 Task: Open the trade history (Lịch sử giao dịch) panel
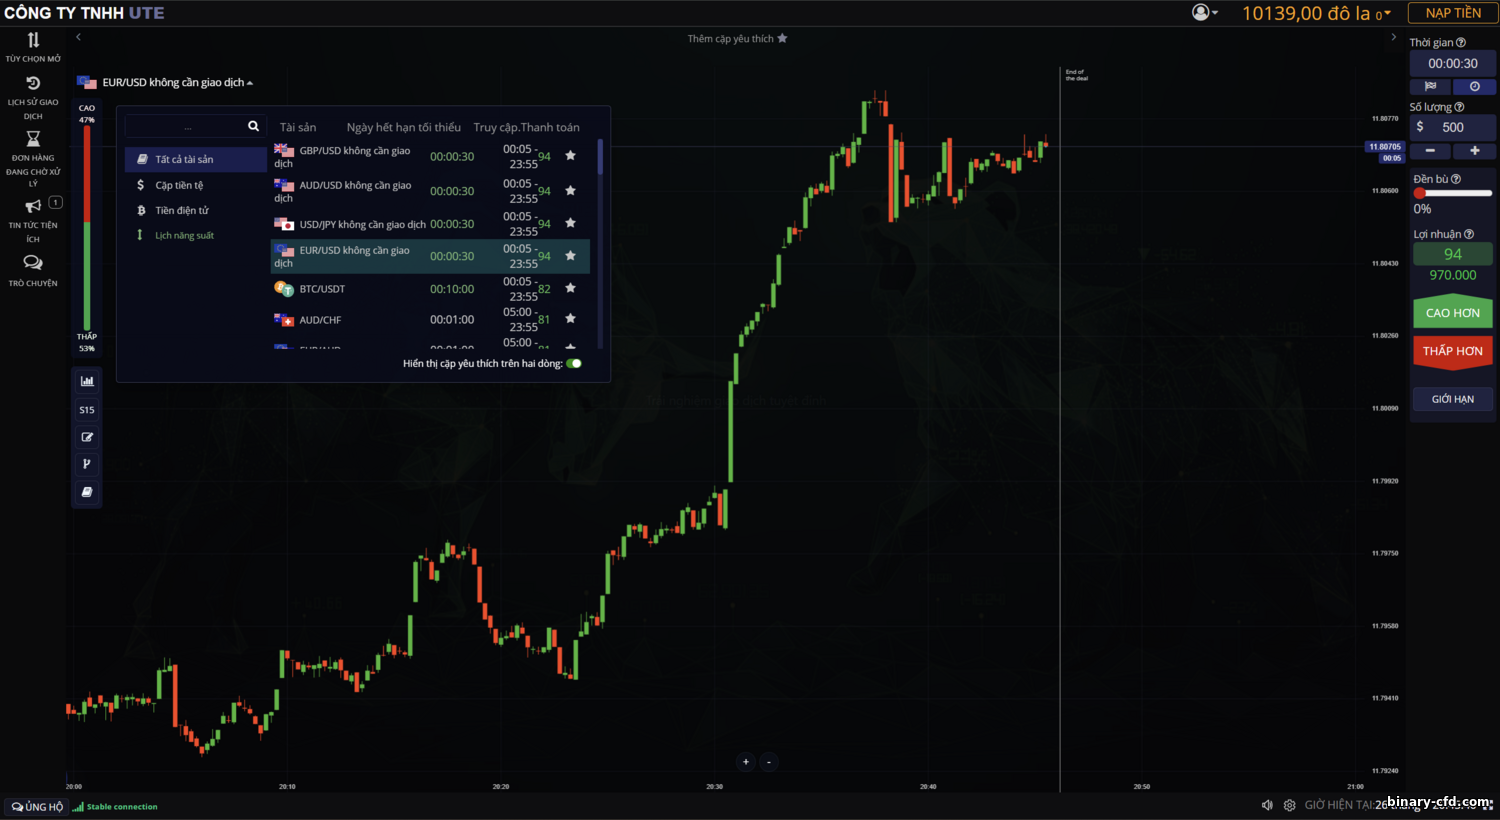click(x=33, y=84)
